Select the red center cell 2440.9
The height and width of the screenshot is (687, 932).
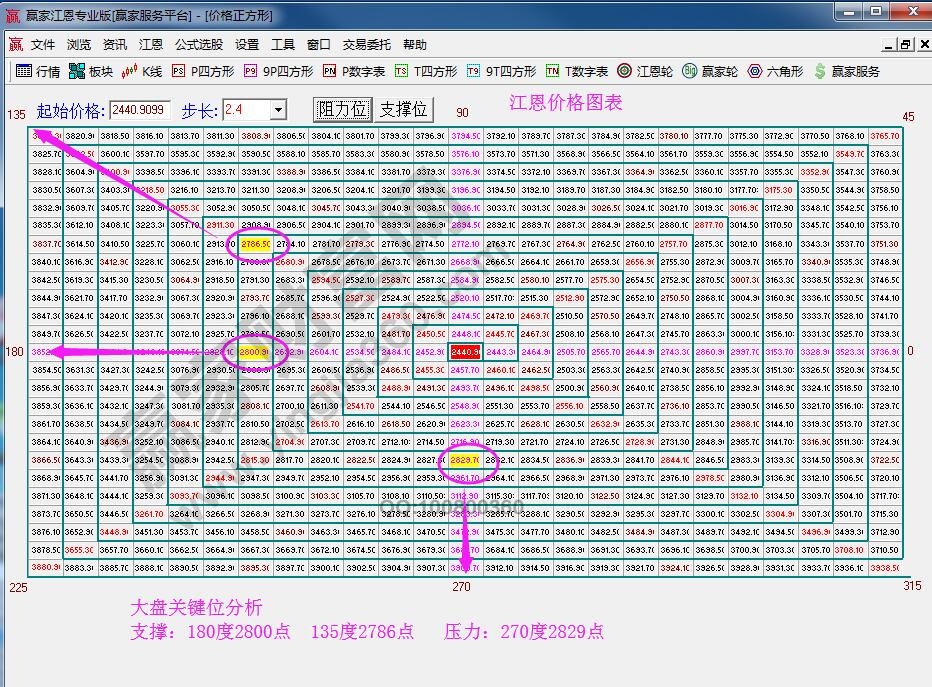pos(465,352)
